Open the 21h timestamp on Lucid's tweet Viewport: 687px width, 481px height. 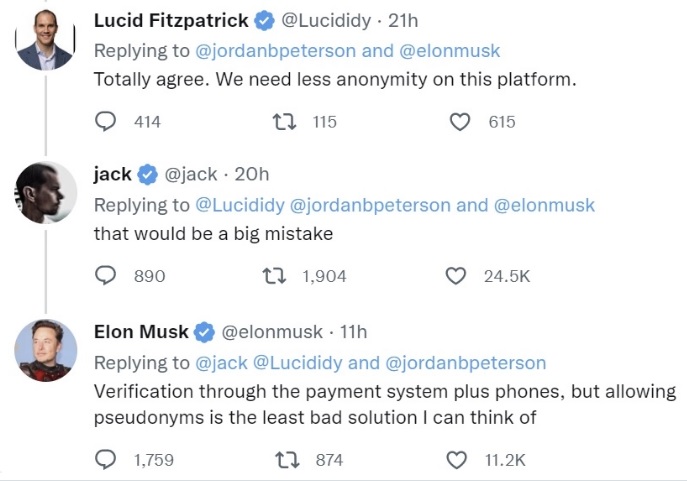click(x=403, y=21)
